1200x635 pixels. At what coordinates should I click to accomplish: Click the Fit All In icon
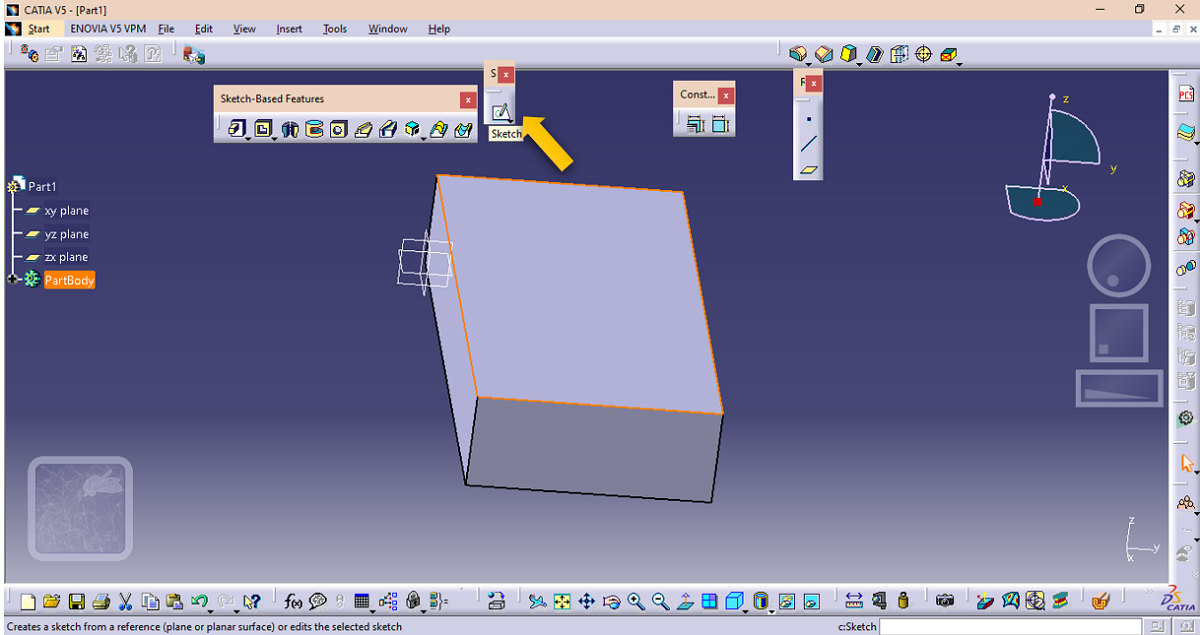pos(562,601)
